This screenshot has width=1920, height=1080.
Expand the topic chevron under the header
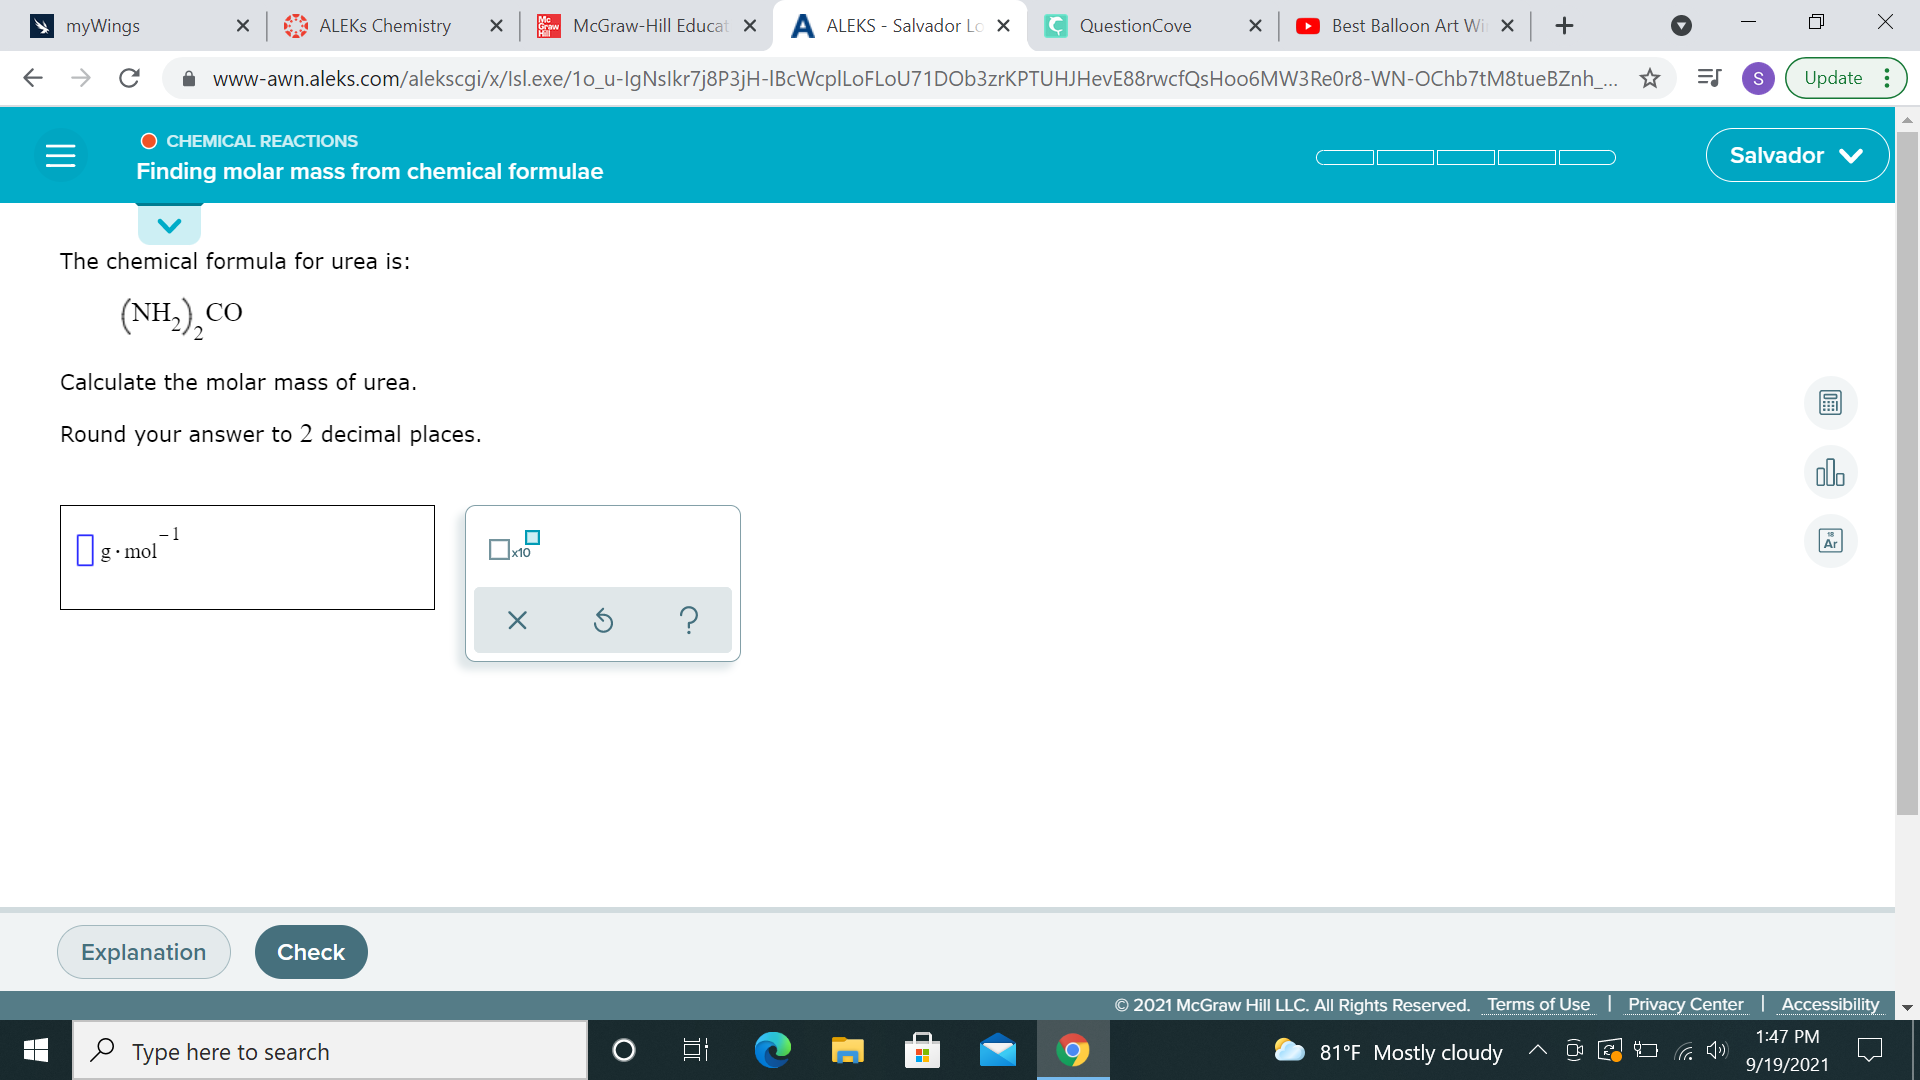(169, 225)
